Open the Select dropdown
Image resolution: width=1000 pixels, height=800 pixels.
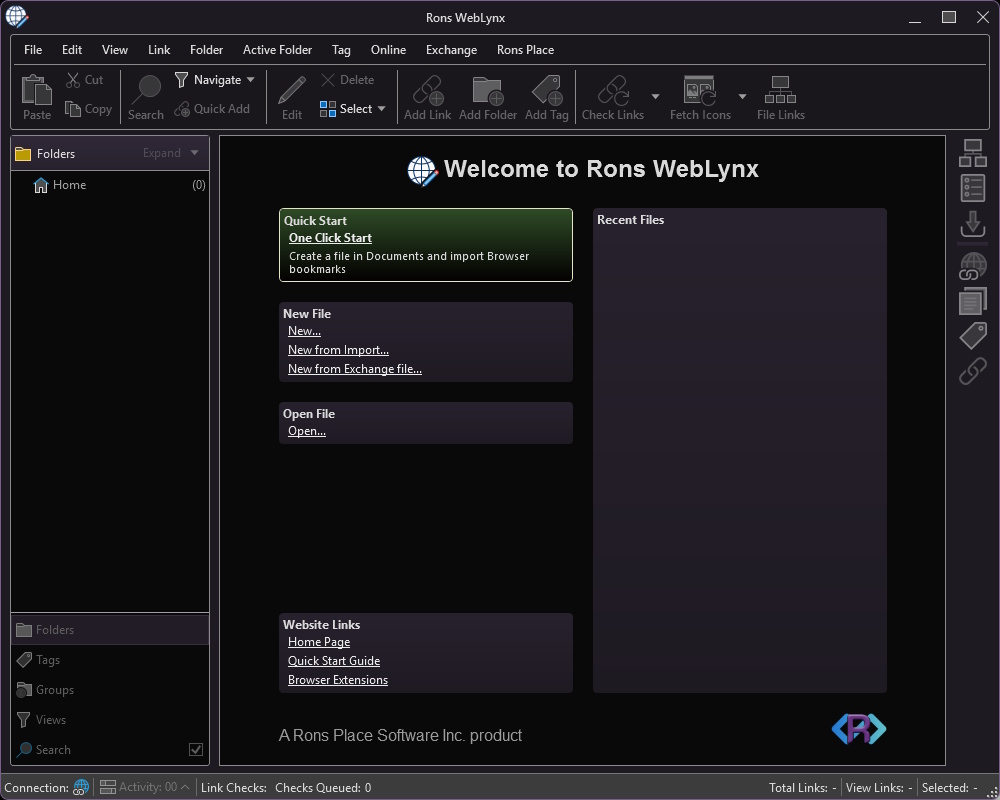353,109
